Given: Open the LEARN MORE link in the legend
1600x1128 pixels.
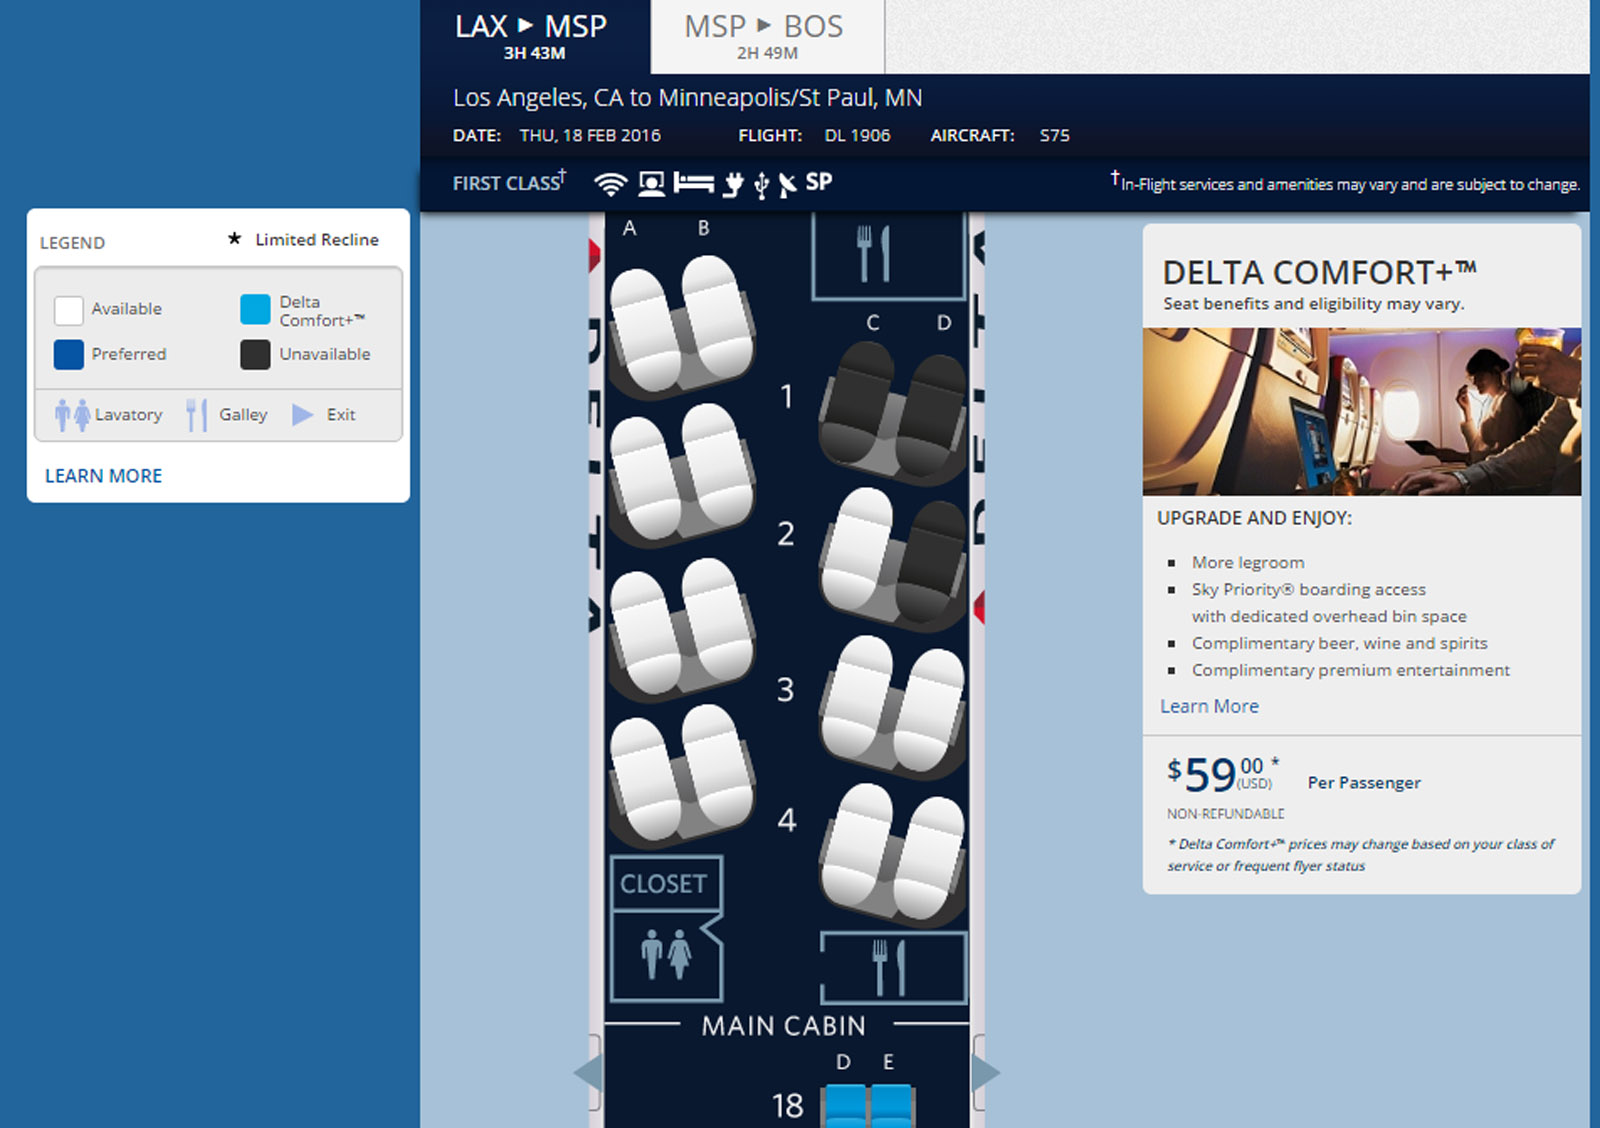Looking at the screenshot, I should 103,476.
